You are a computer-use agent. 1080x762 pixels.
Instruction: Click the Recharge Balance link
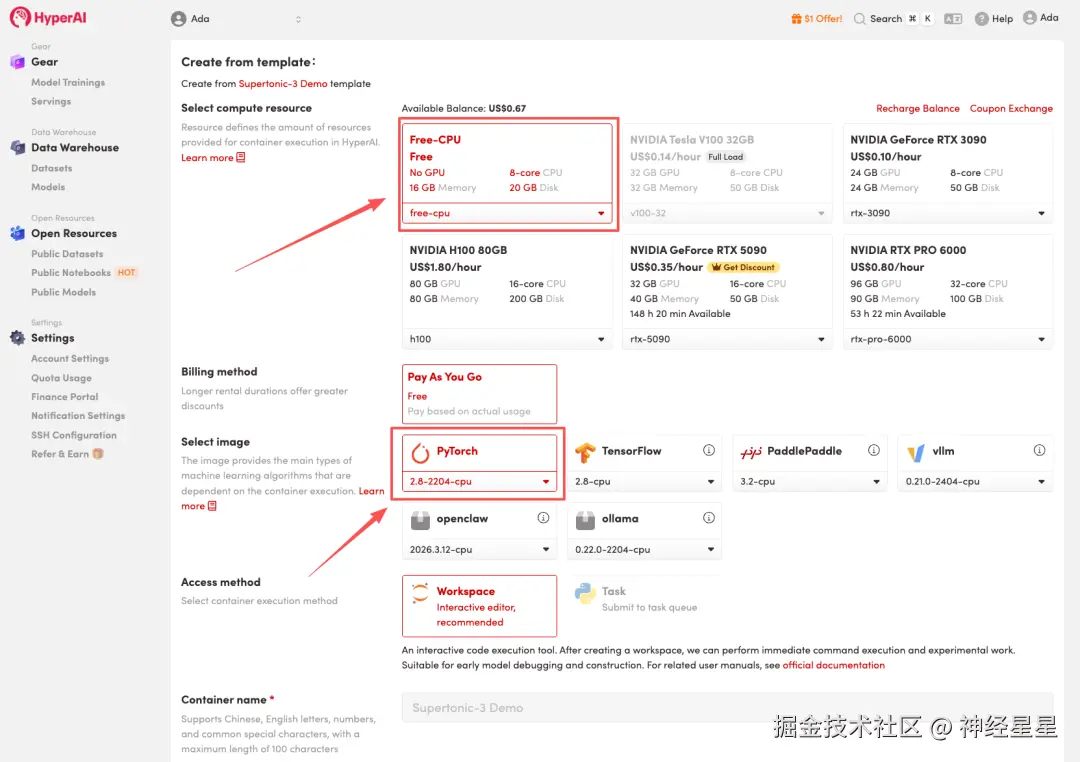[x=917, y=108]
